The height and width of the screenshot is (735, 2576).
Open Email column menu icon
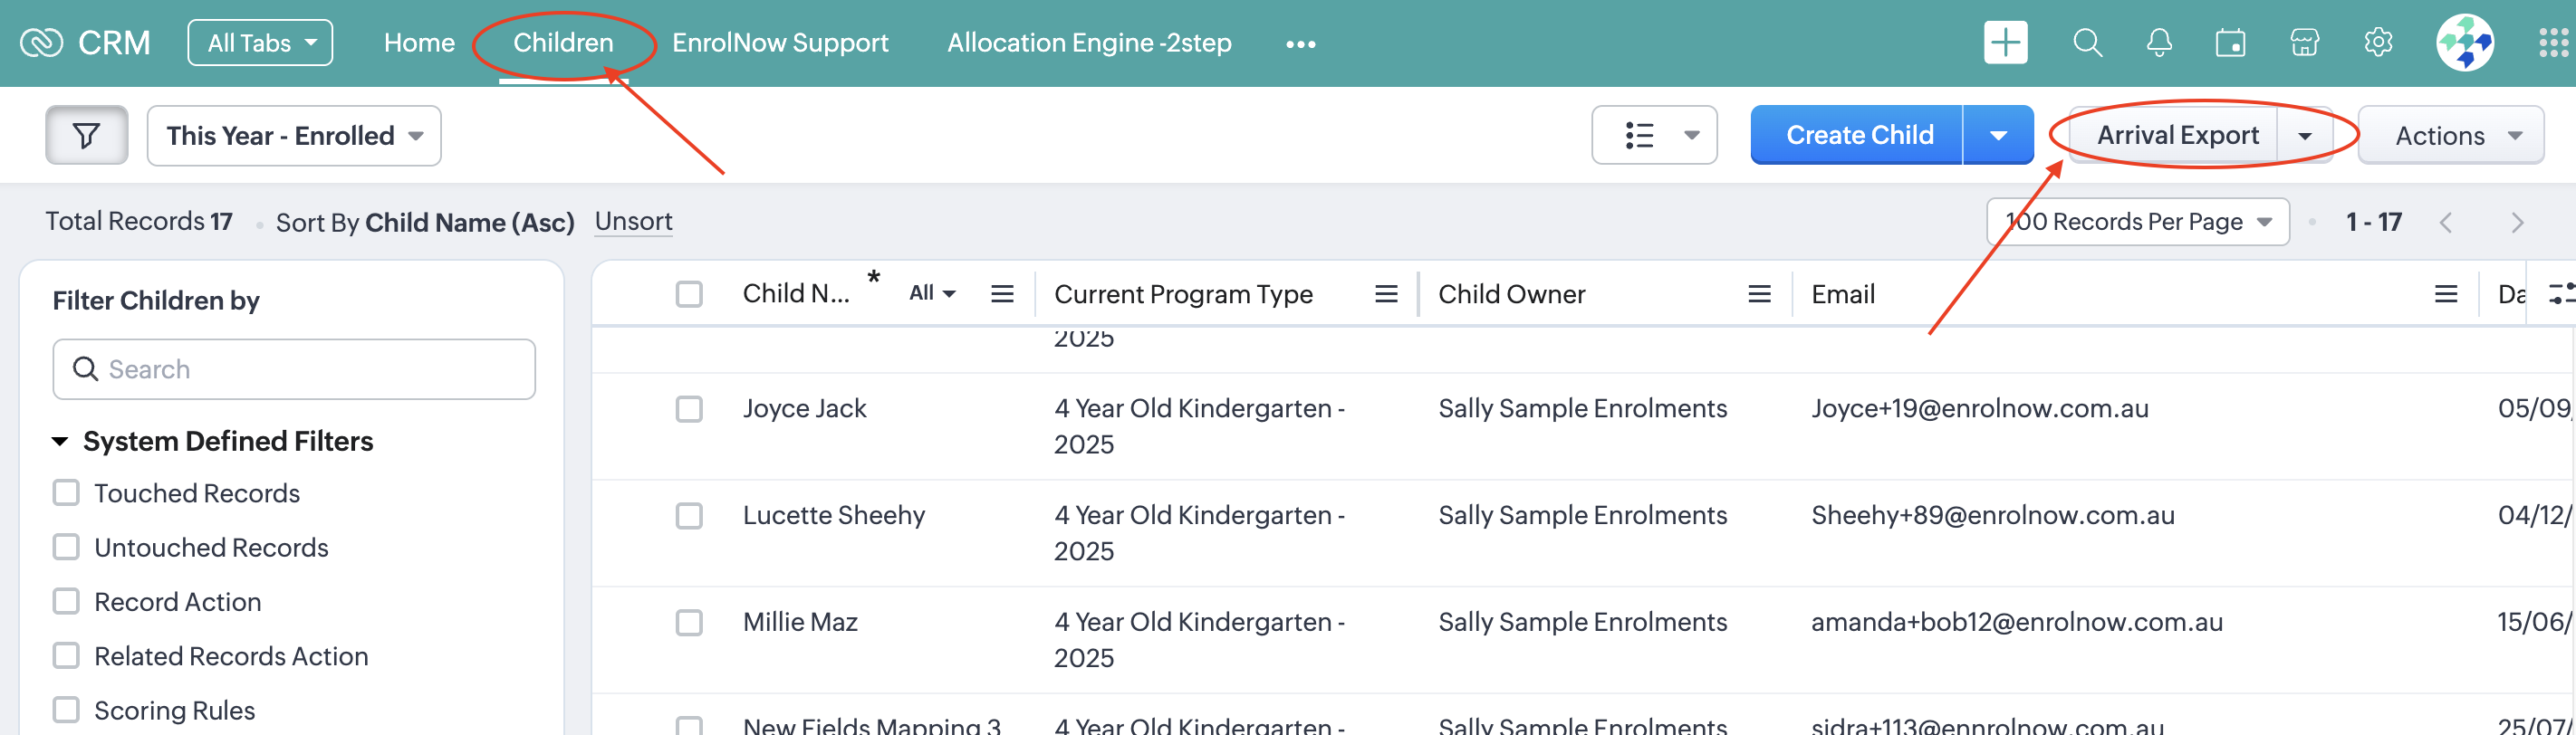[2445, 294]
